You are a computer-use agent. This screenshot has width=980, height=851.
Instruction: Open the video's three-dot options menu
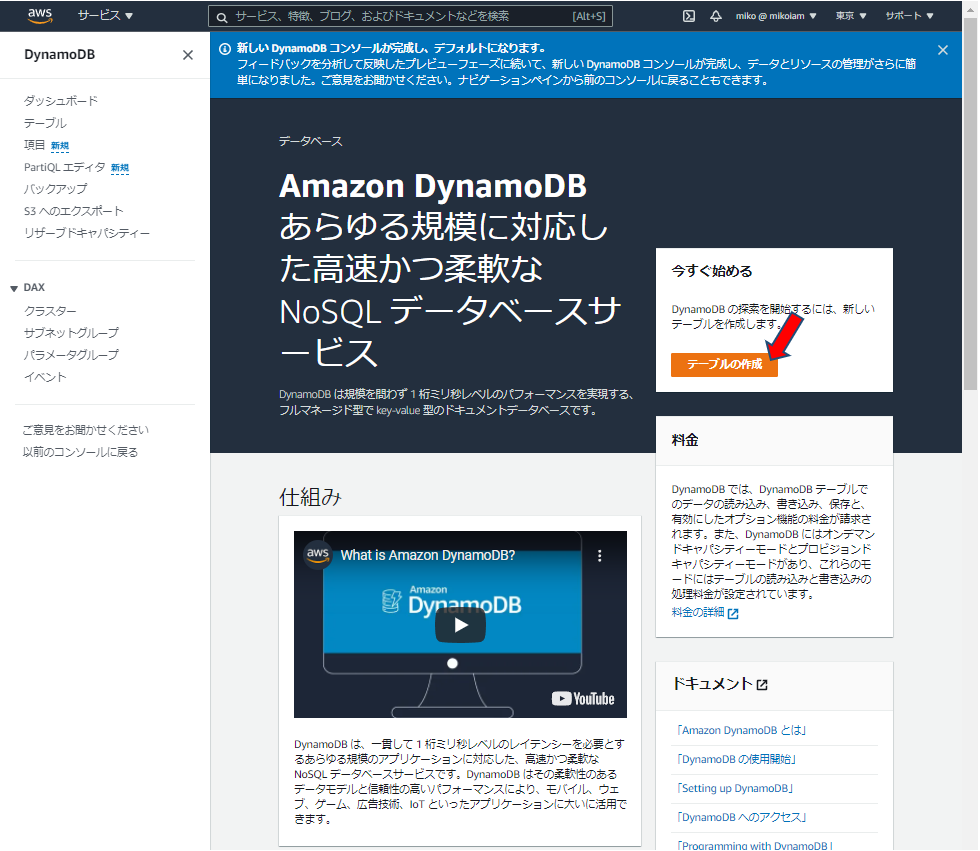(599, 555)
